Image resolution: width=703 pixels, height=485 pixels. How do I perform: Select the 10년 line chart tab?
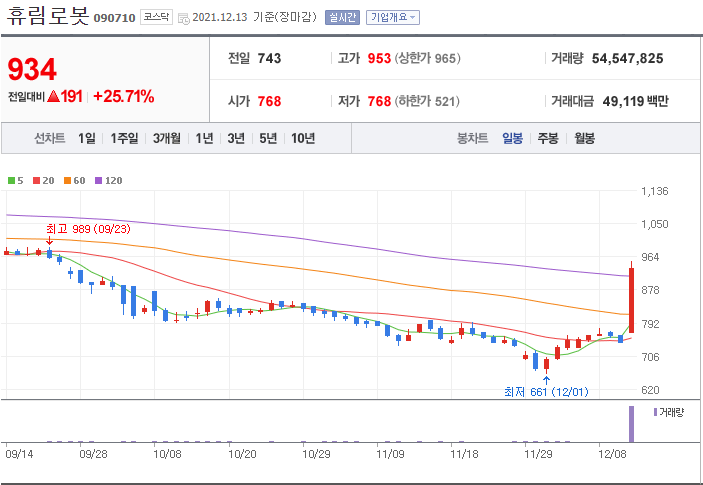click(303, 138)
